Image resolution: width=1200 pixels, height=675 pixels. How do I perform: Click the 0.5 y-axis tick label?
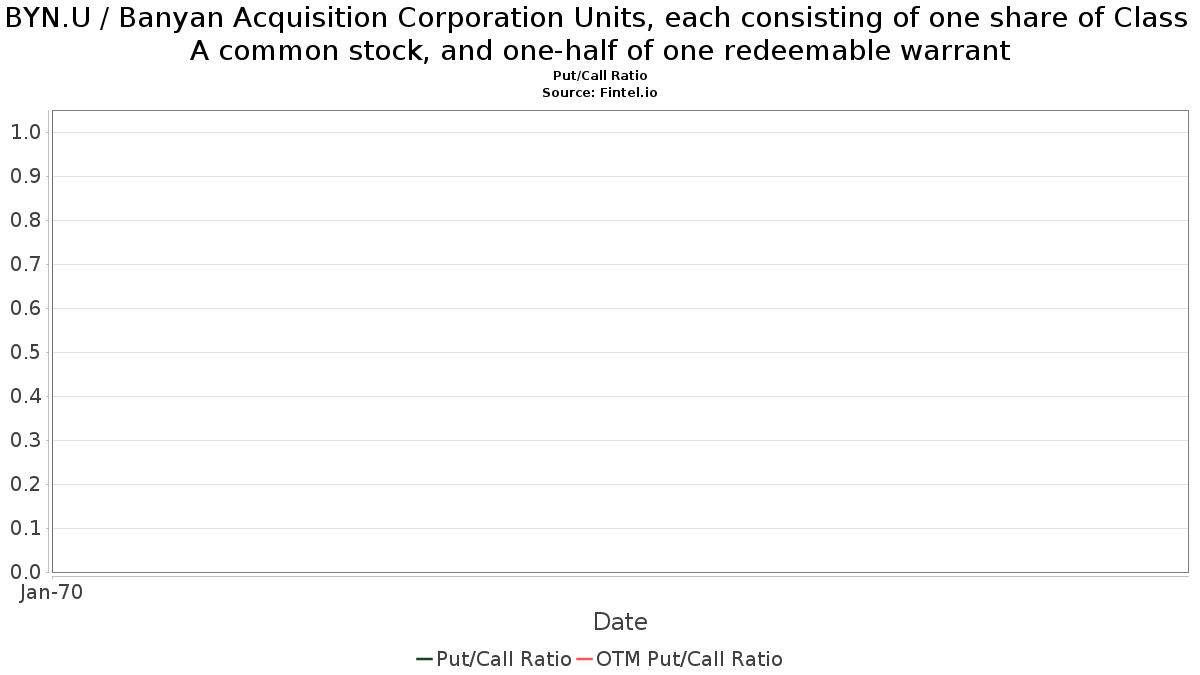[25, 352]
